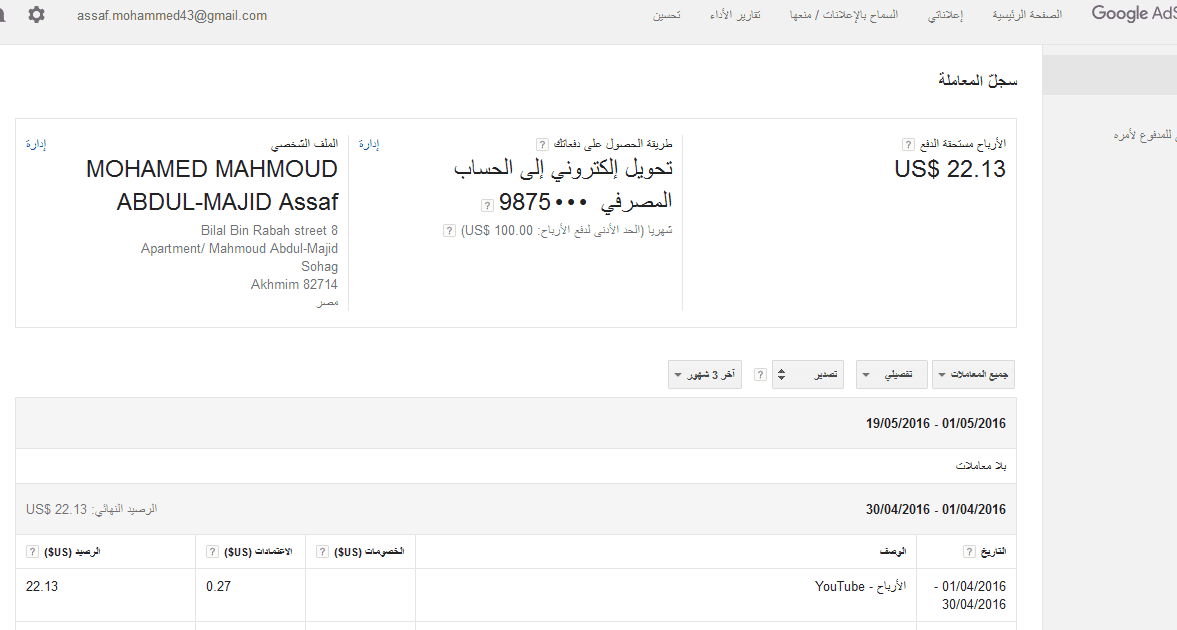Open السماح بالإعلانات / منعها tab
The width and height of the screenshot is (1177, 630).
(x=844, y=15)
